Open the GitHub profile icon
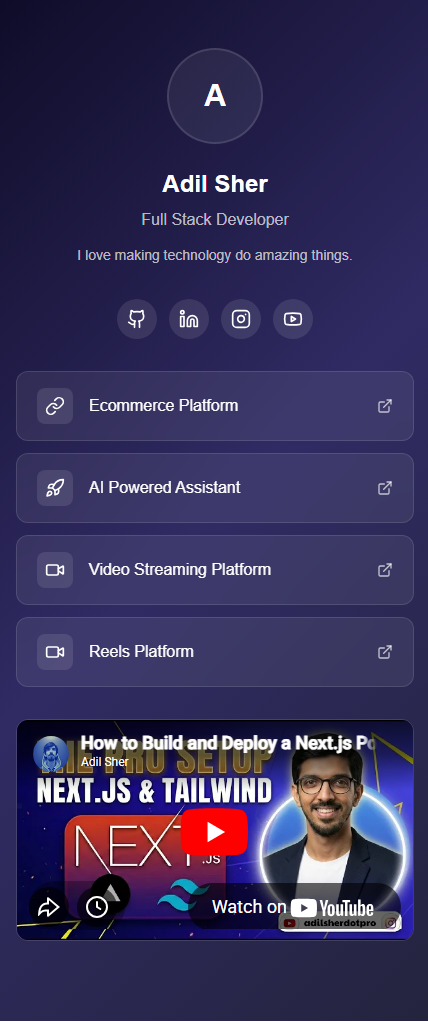Screen dimensions: 428x1024 click(x=137, y=319)
